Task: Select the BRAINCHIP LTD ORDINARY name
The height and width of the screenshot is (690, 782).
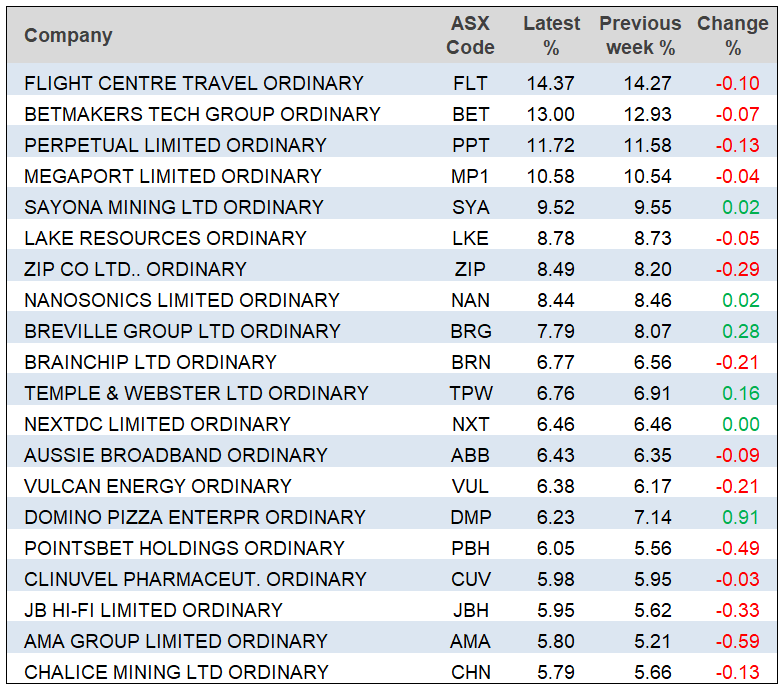Action: [x=150, y=362]
